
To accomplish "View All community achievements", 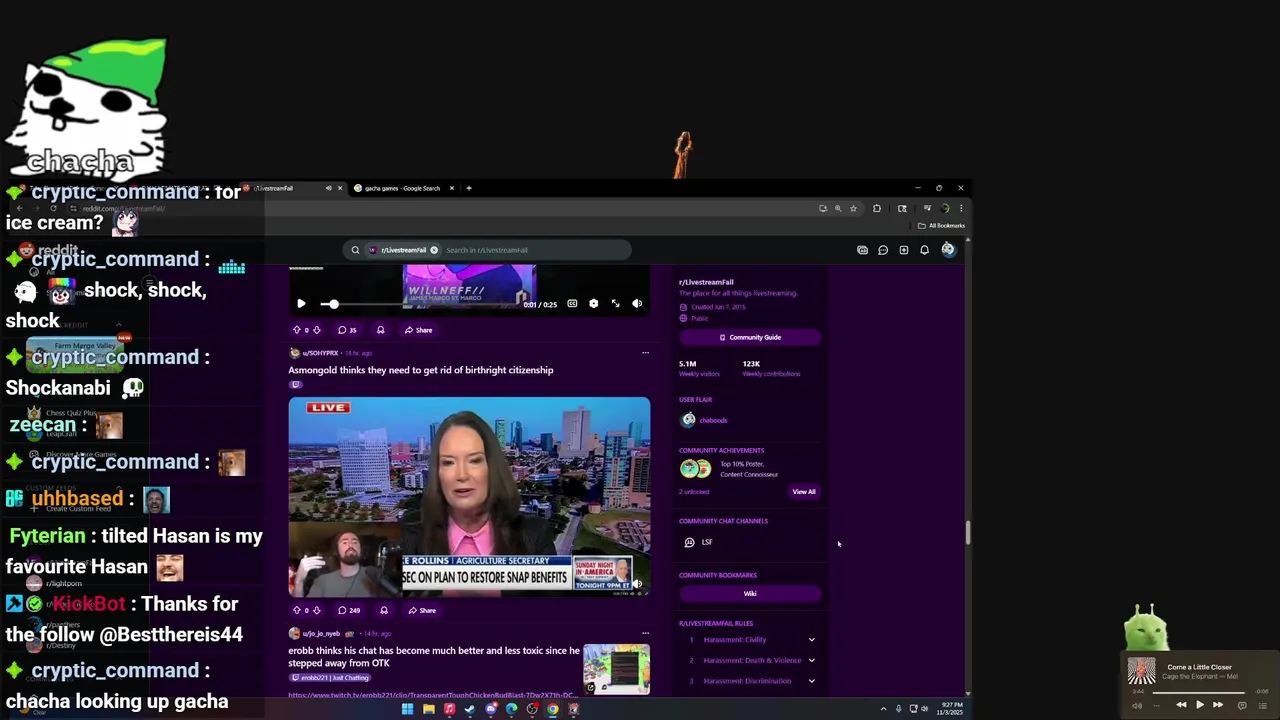I will pyautogui.click(x=804, y=492).
